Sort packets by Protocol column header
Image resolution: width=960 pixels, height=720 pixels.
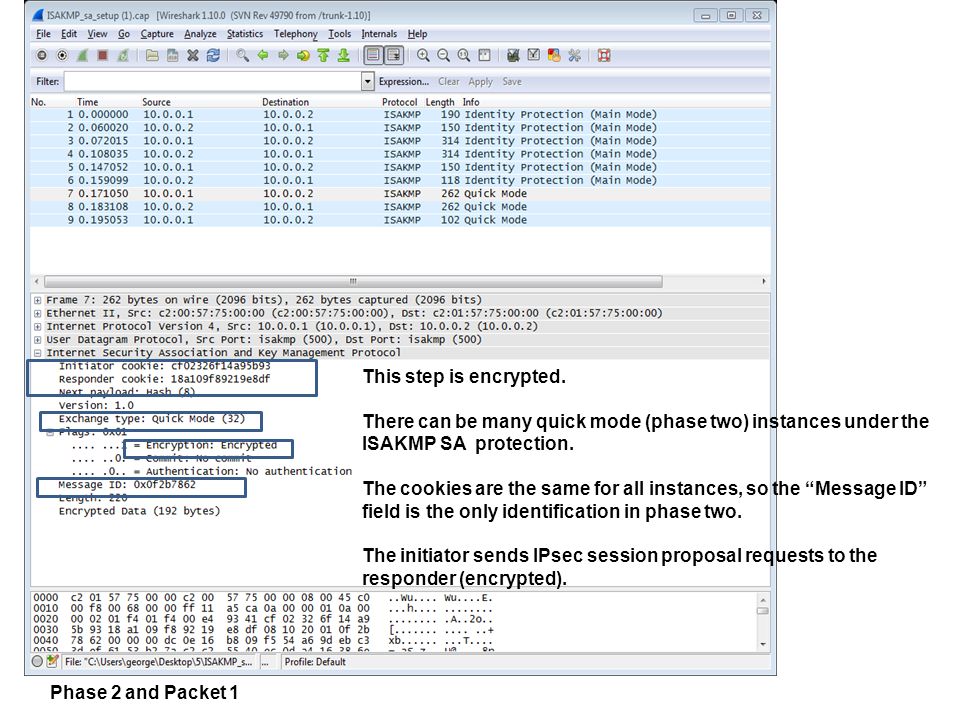[399, 102]
